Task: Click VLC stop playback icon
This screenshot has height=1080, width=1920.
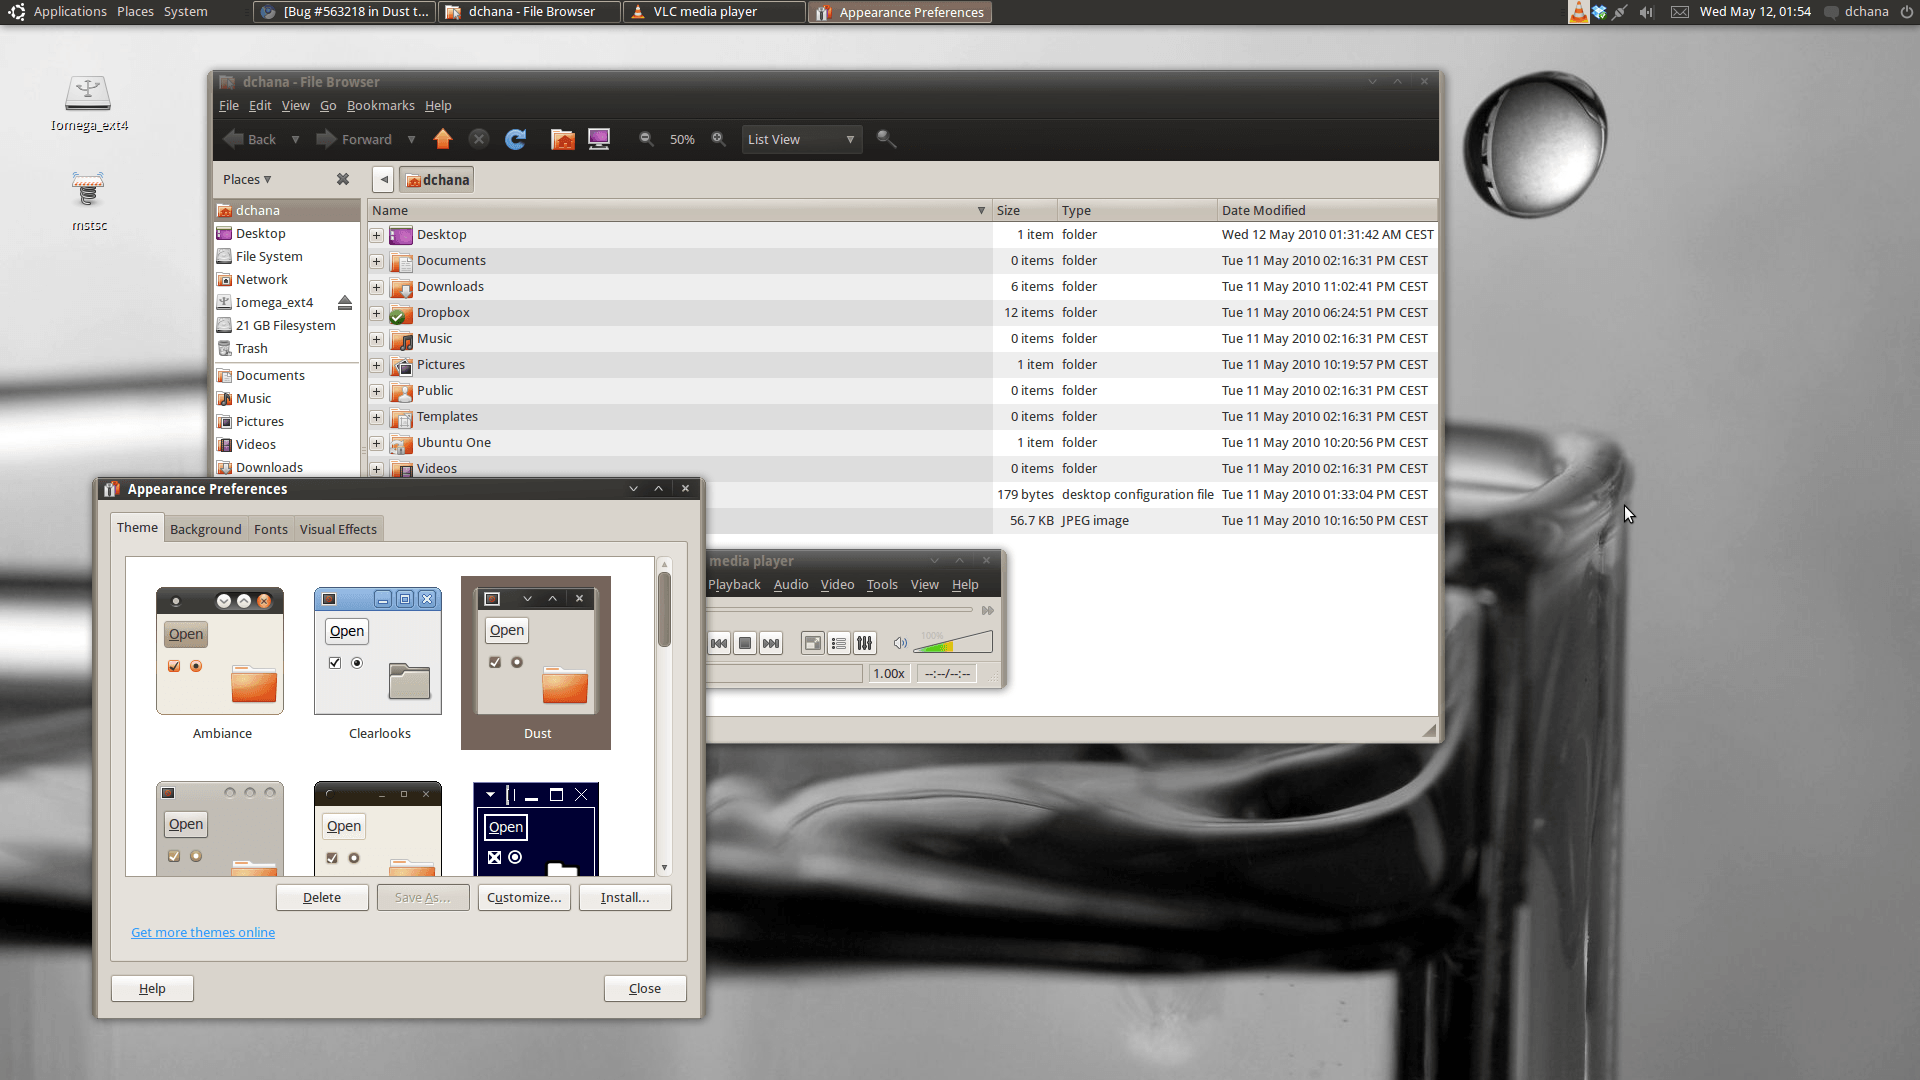Action: (x=744, y=642)
